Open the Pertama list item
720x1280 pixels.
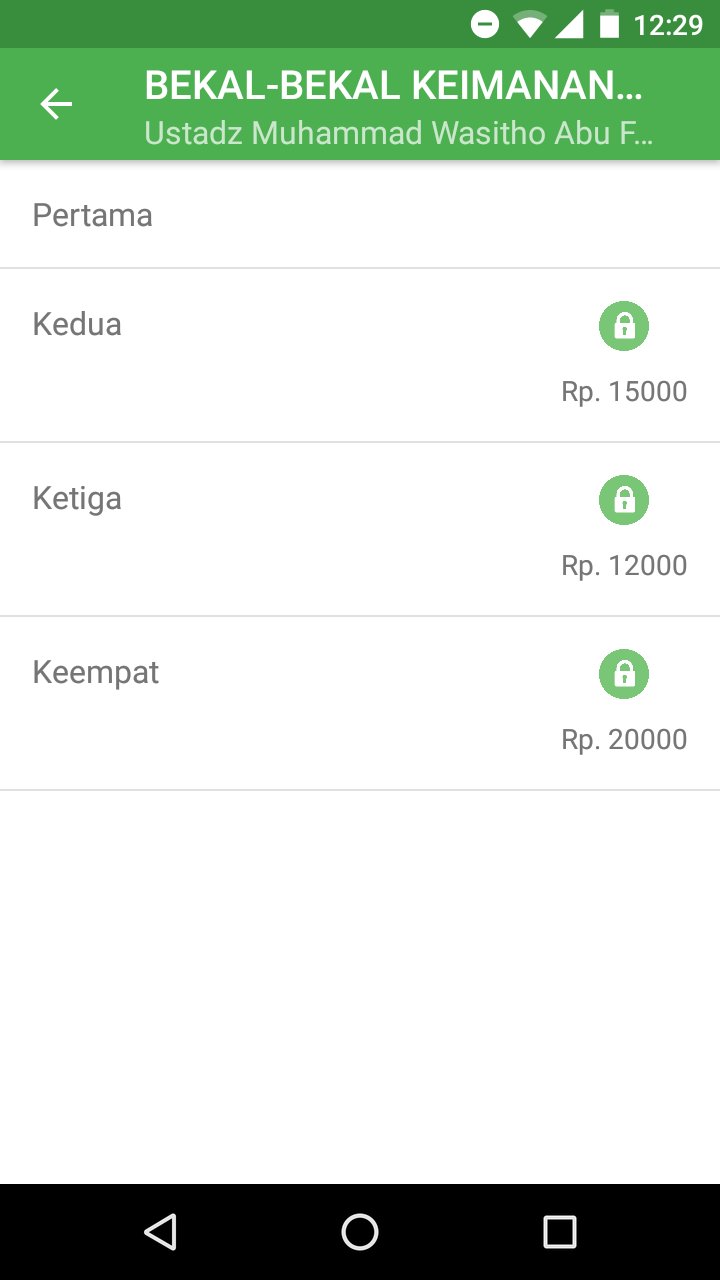point(360,215)
